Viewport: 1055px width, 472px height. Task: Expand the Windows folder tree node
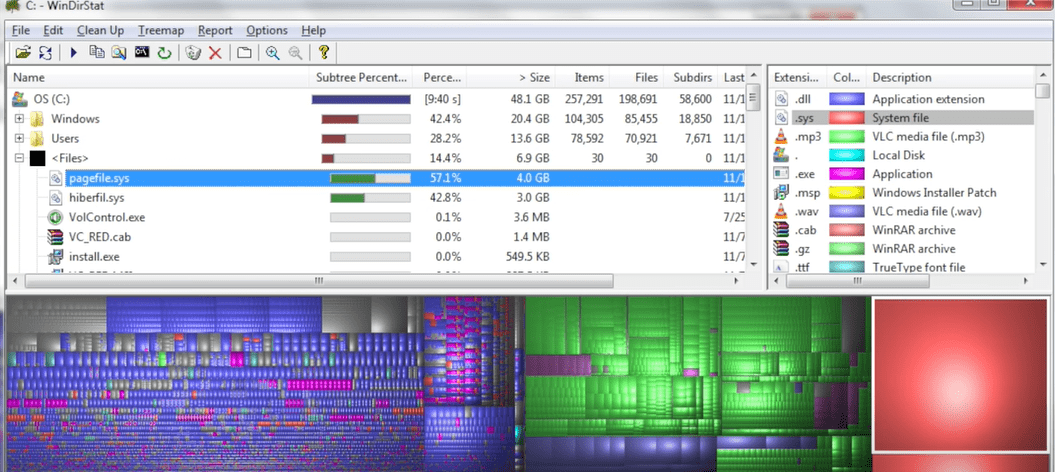pyautogui.click(x=19, y=119)
